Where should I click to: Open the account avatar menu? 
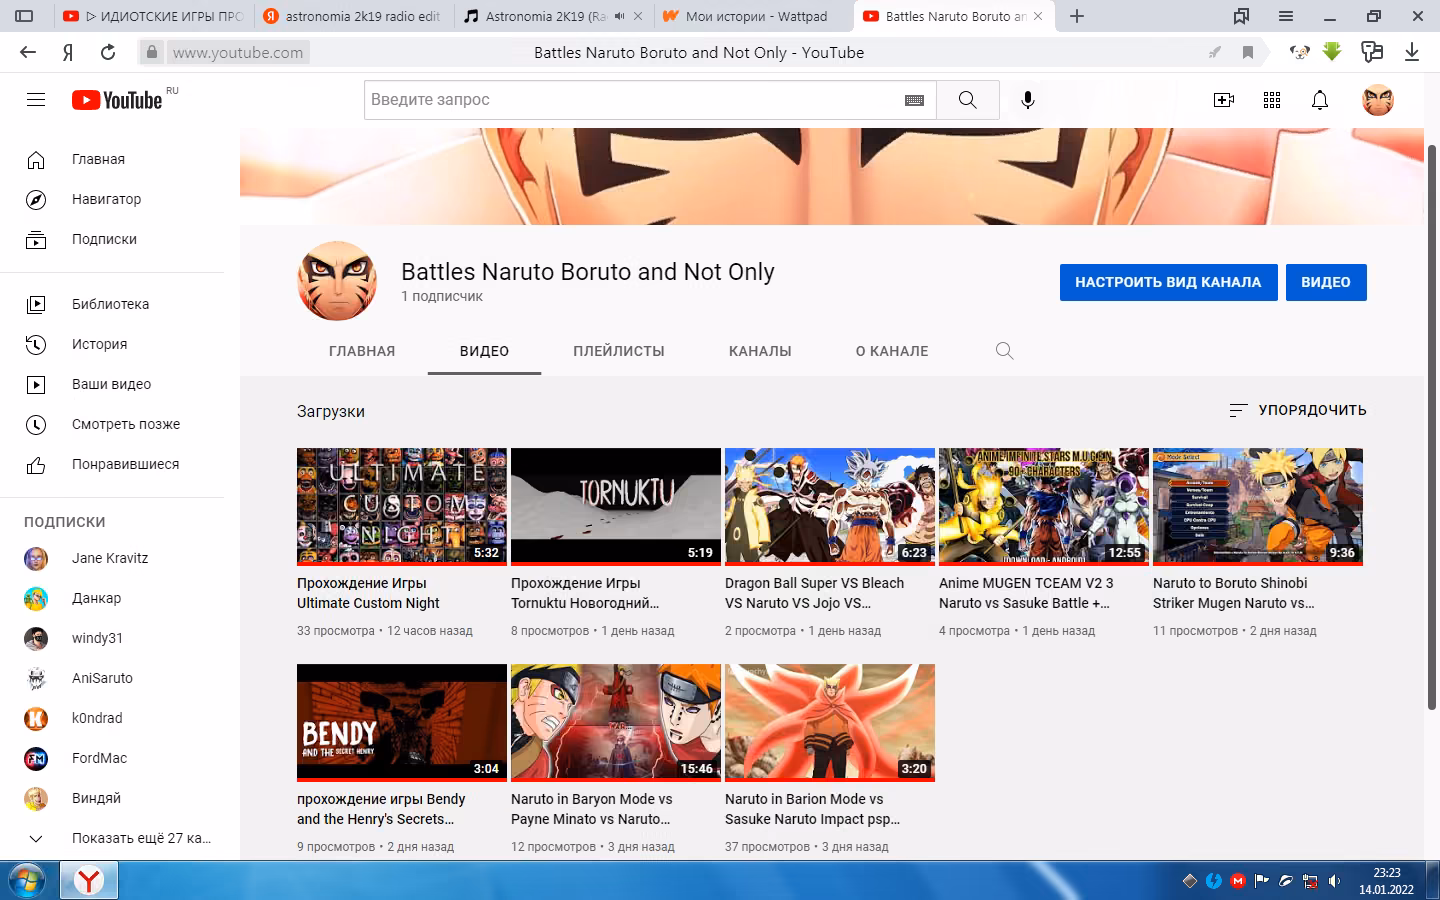1378,100
